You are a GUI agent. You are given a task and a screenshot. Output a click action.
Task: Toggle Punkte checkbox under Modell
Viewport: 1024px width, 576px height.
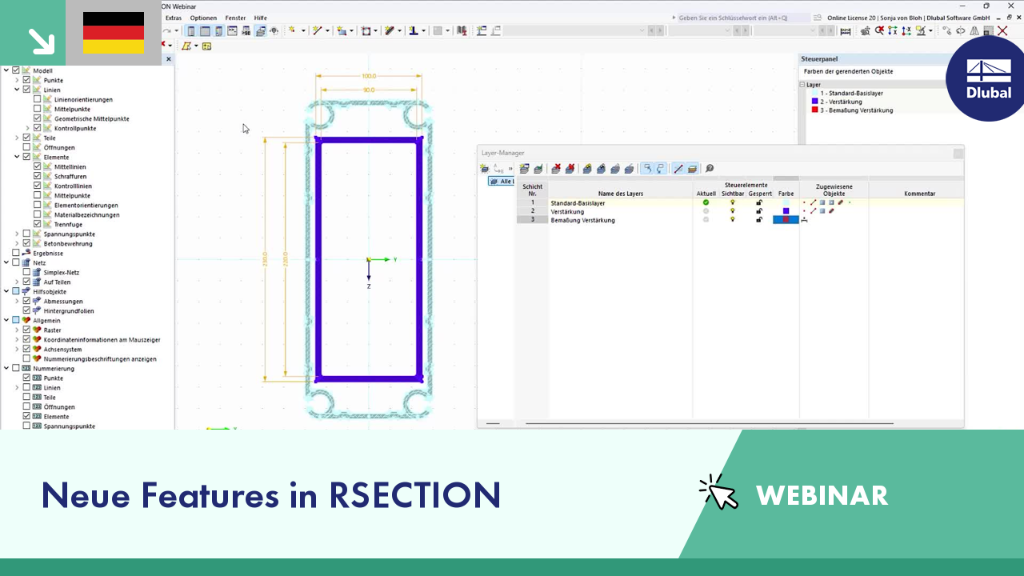[x=27, y=80]
